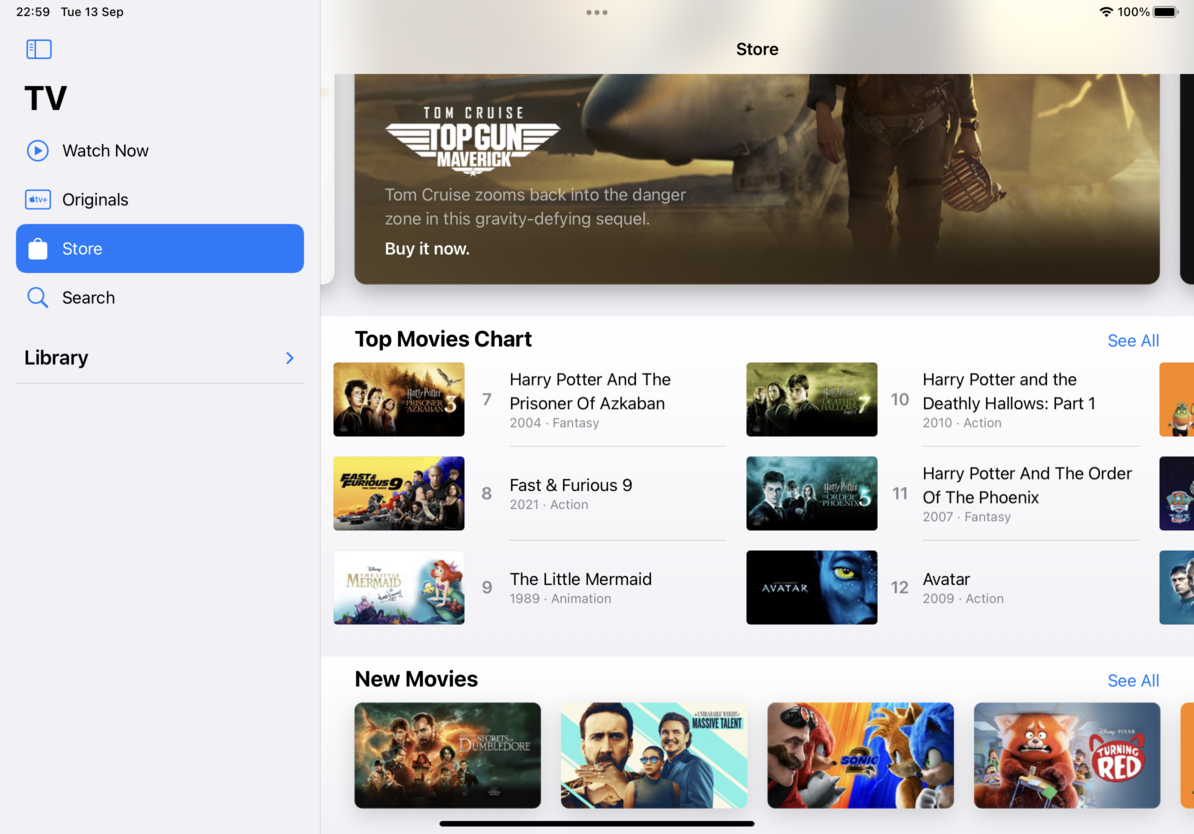
Task: Open the Search sidebar label
Action: (88, 298)
